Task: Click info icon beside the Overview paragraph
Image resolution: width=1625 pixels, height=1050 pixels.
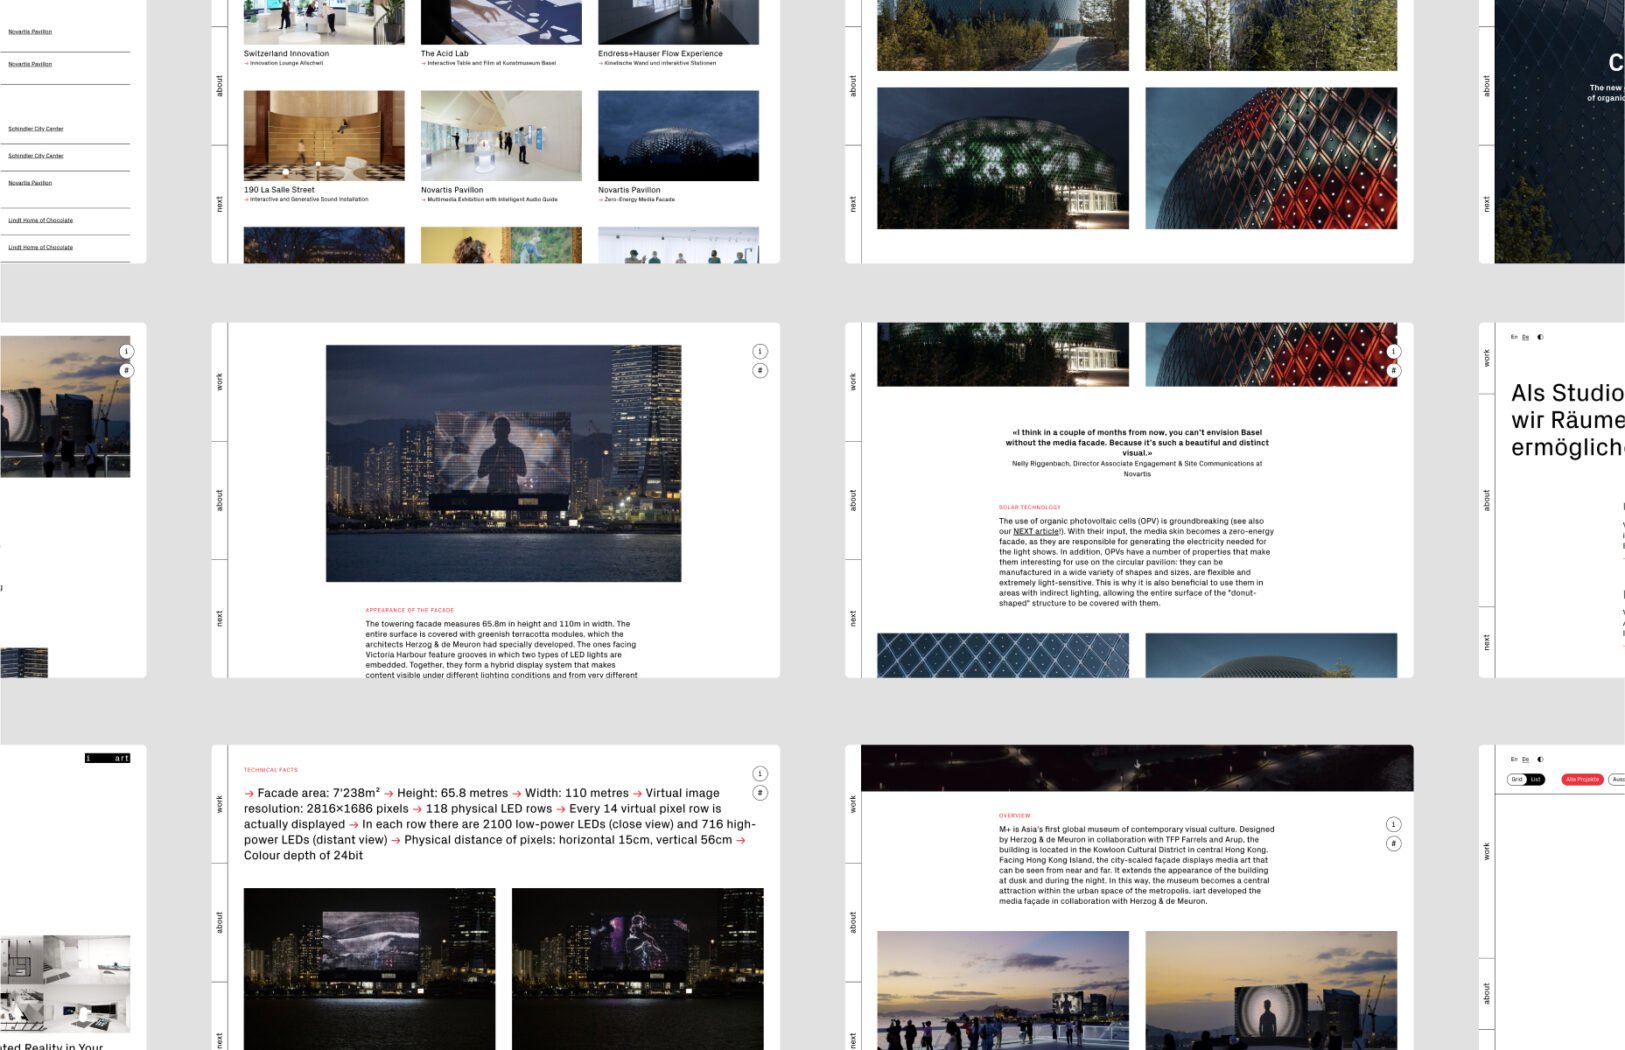Action: pyautogui.click(x=1393, y=824)
